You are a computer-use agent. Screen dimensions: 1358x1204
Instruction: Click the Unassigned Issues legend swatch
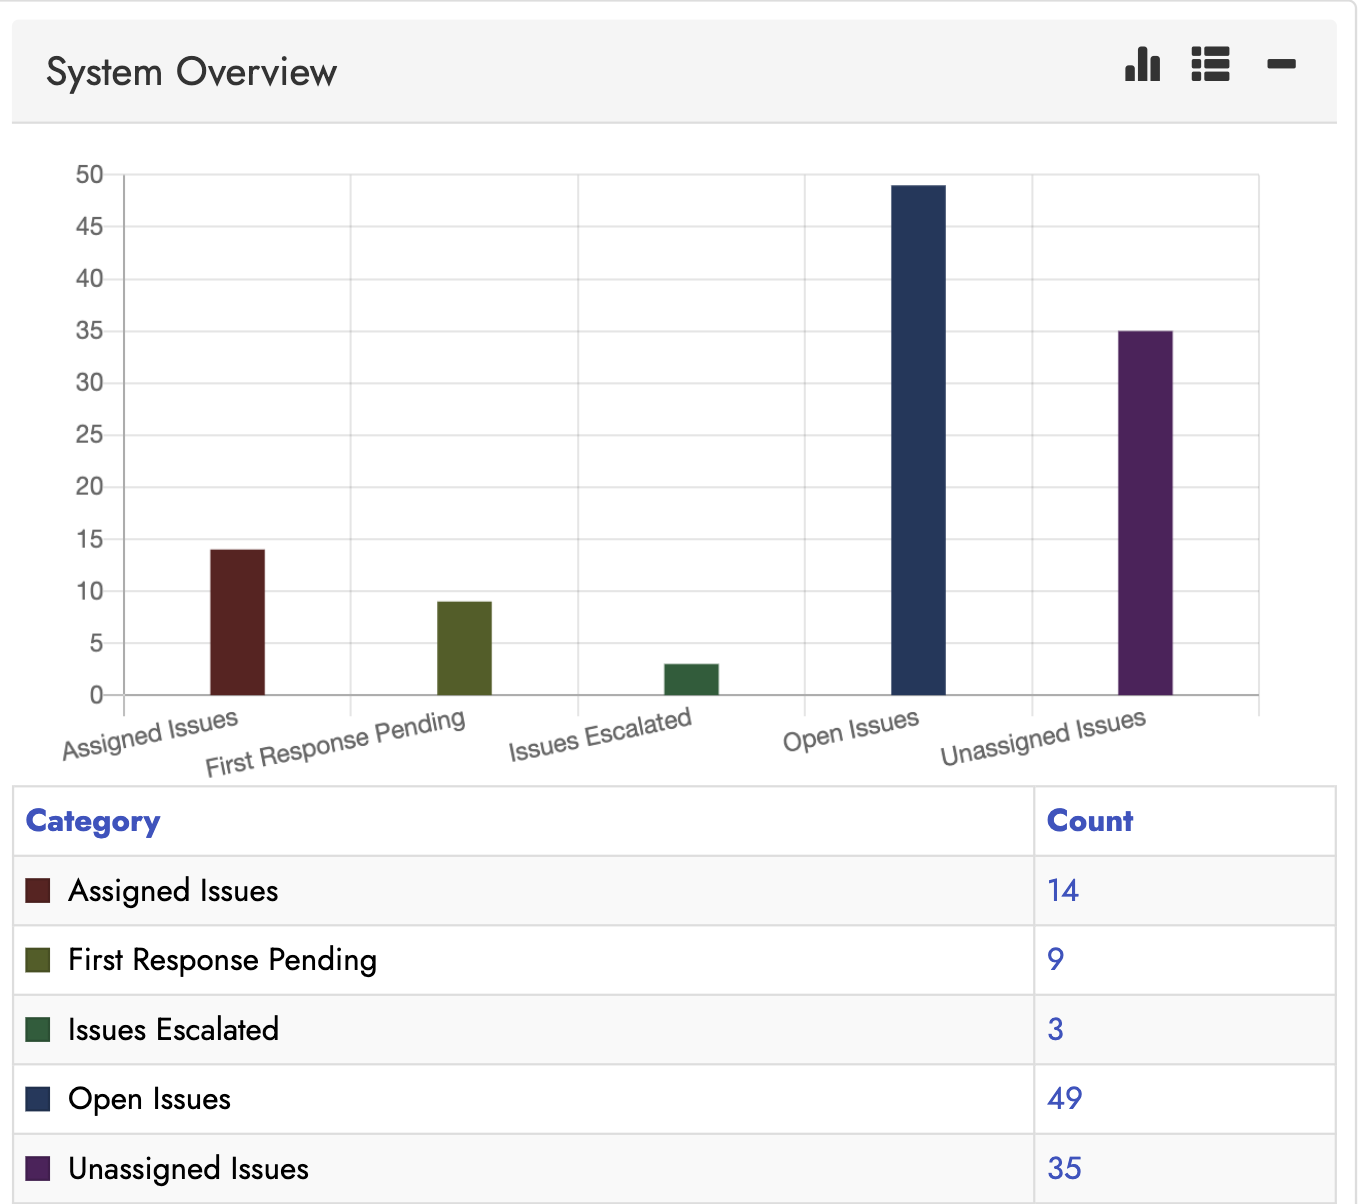coord(38,1167)
